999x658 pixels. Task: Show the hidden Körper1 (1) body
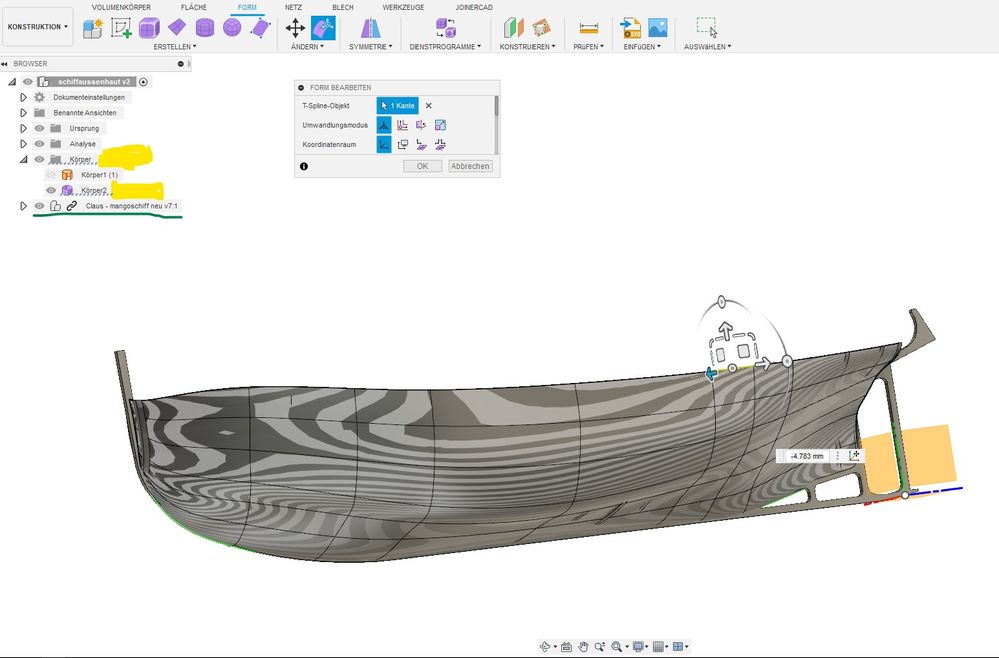click(51, 175)
